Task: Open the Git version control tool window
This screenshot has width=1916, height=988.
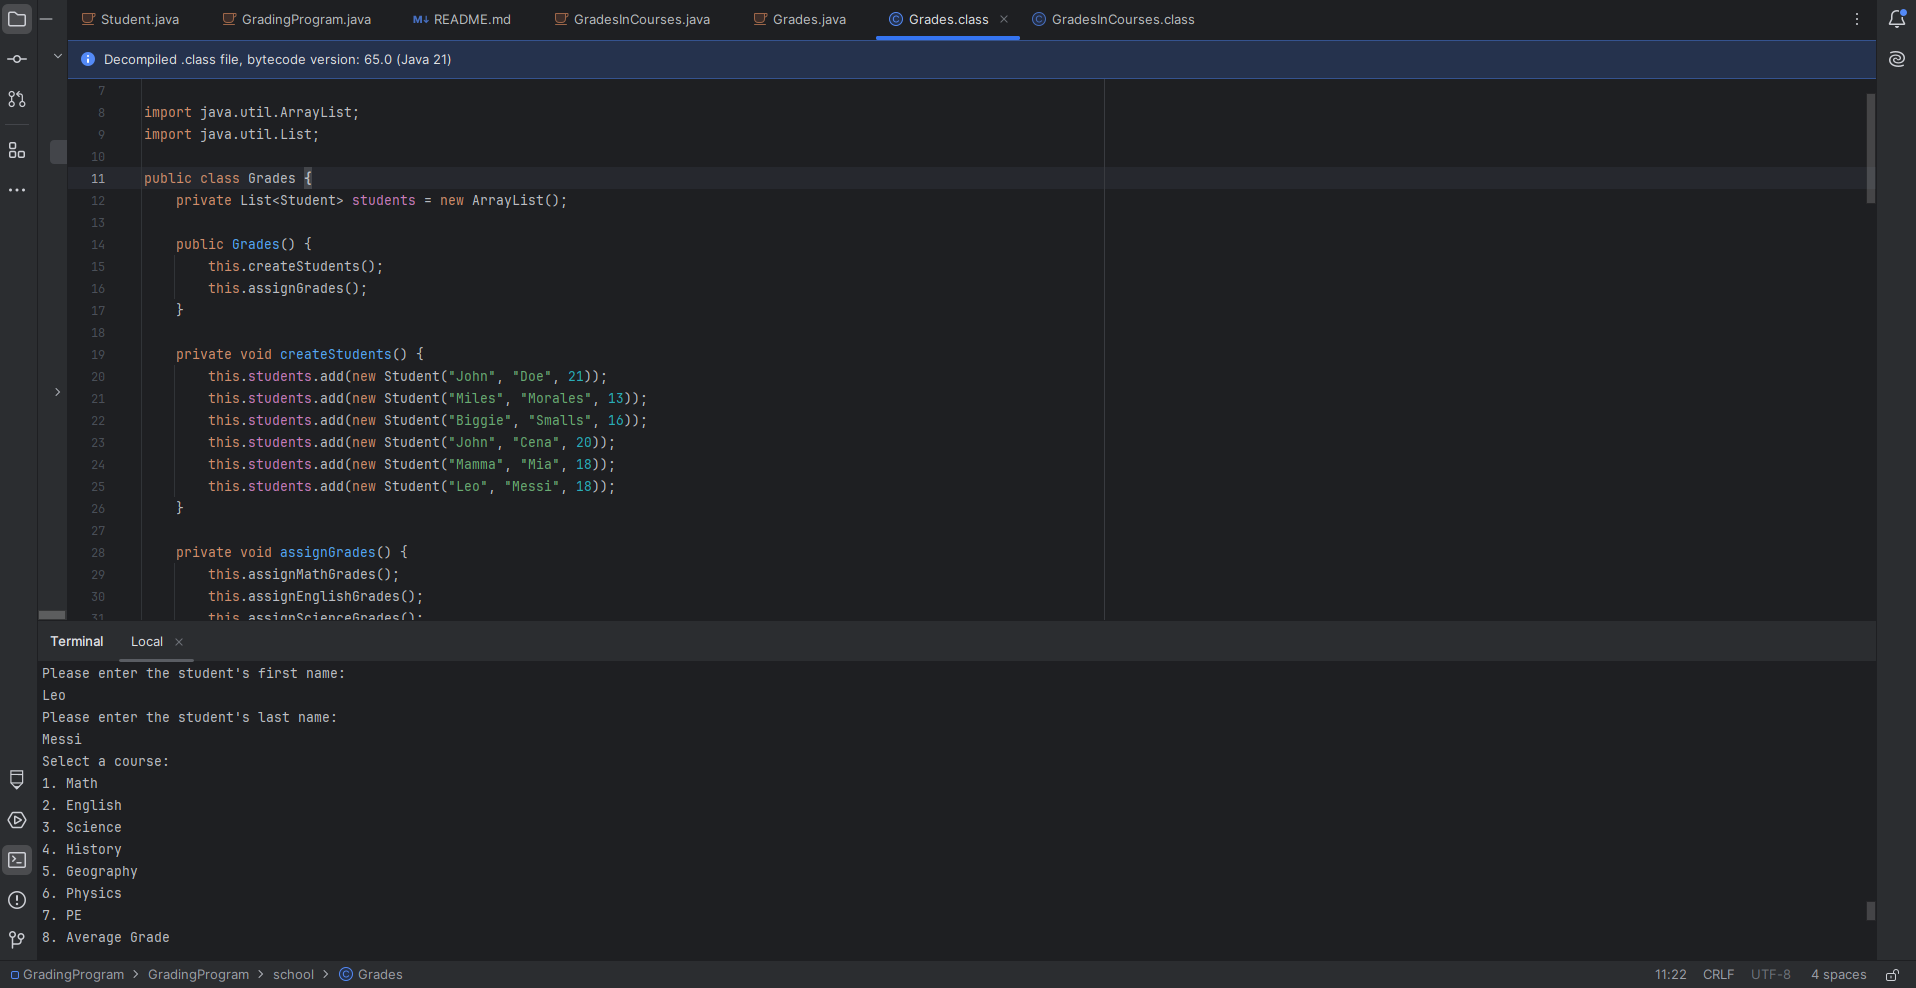Action: point(17,940)
